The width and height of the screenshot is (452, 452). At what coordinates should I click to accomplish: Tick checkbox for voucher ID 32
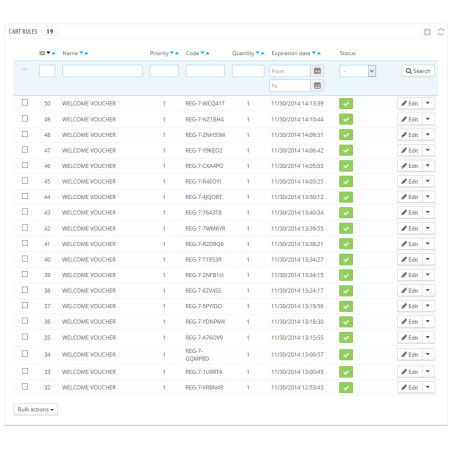[25, 387]
